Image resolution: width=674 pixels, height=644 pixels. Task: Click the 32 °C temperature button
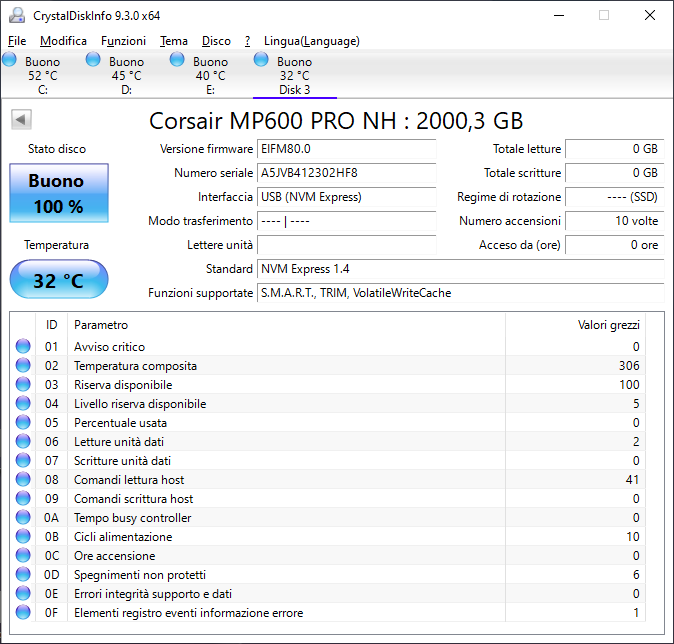pos(59,279)
